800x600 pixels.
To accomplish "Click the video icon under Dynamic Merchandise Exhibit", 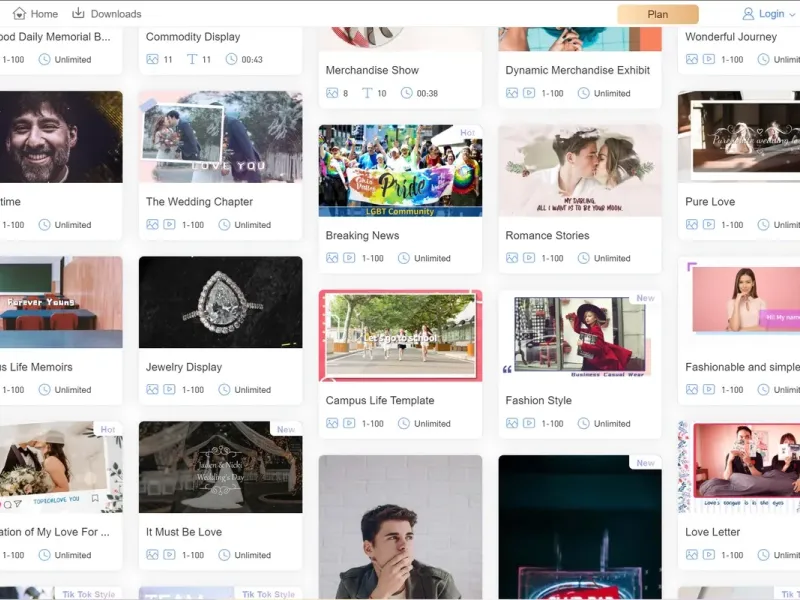I will (529, 93).
